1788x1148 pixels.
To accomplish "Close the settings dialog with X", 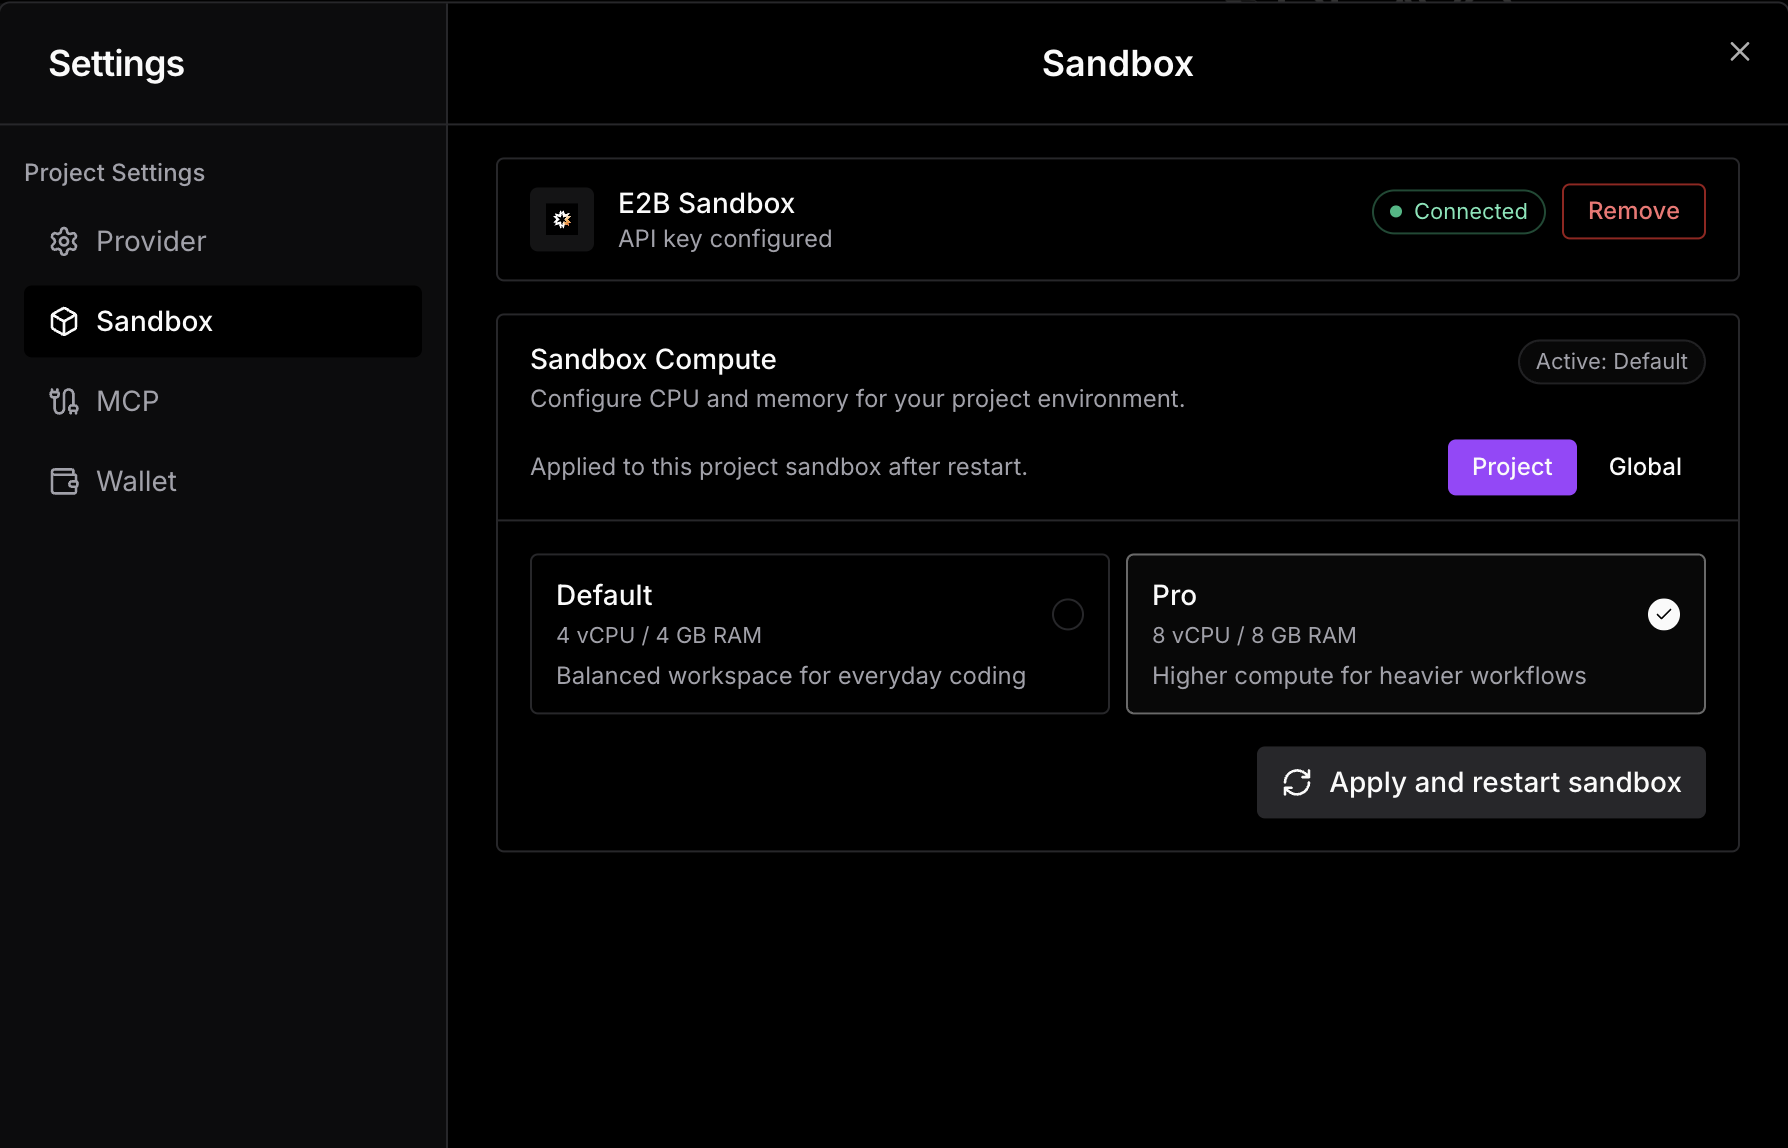I will [1739, 52].
